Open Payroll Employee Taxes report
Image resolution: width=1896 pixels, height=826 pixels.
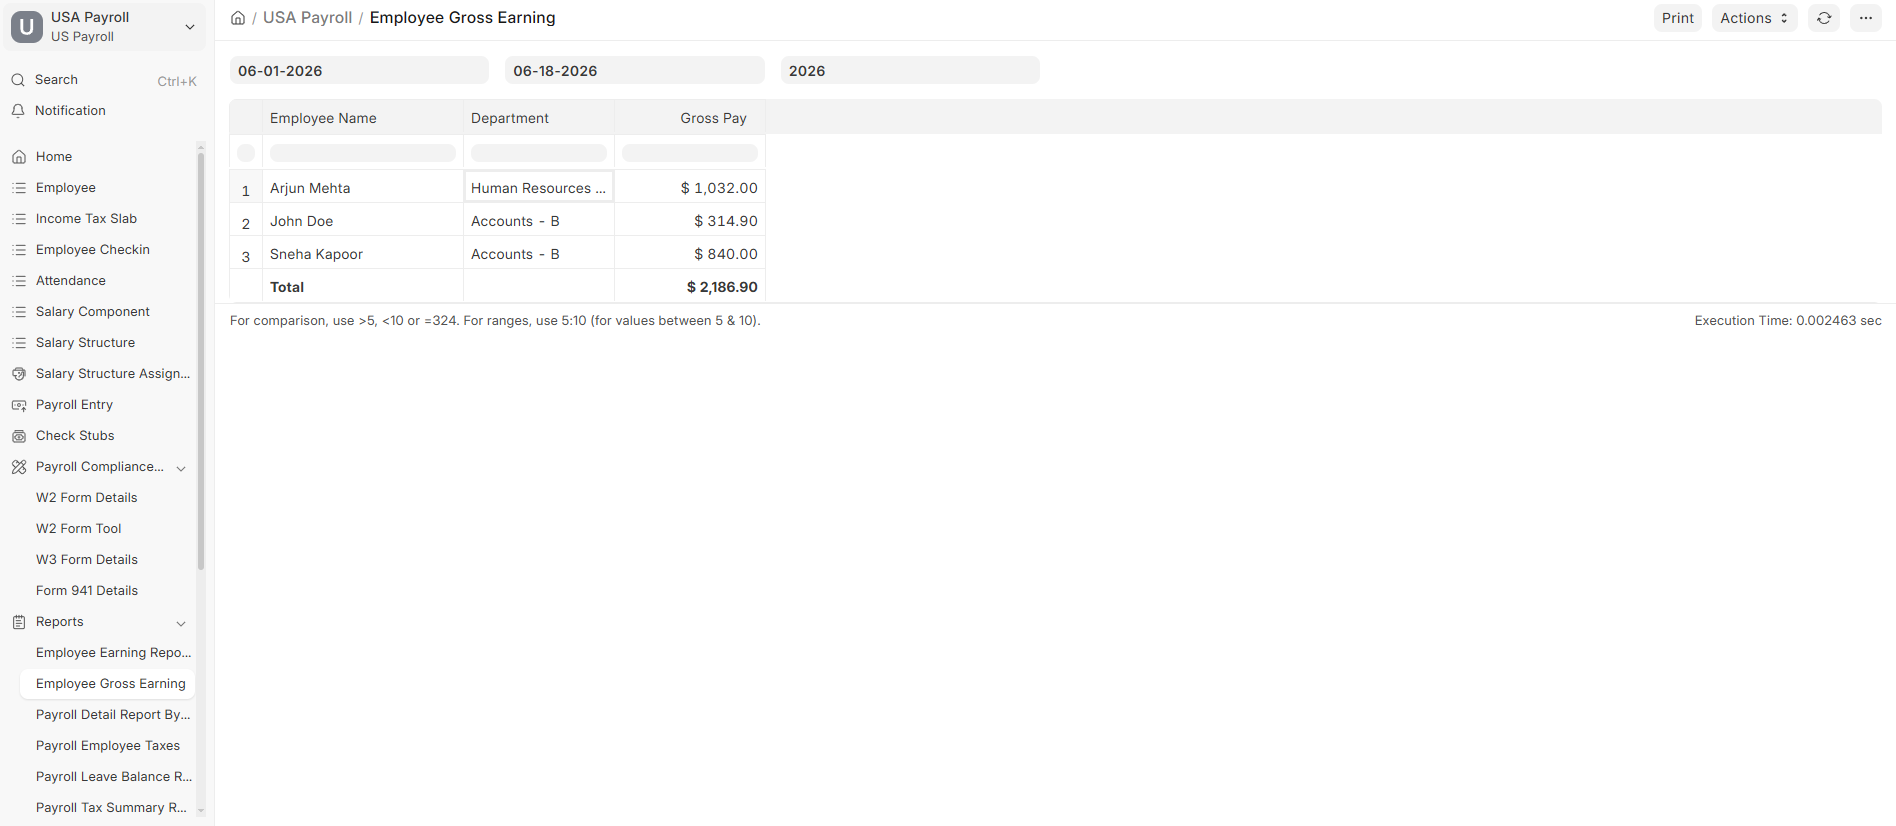(108, 746)
